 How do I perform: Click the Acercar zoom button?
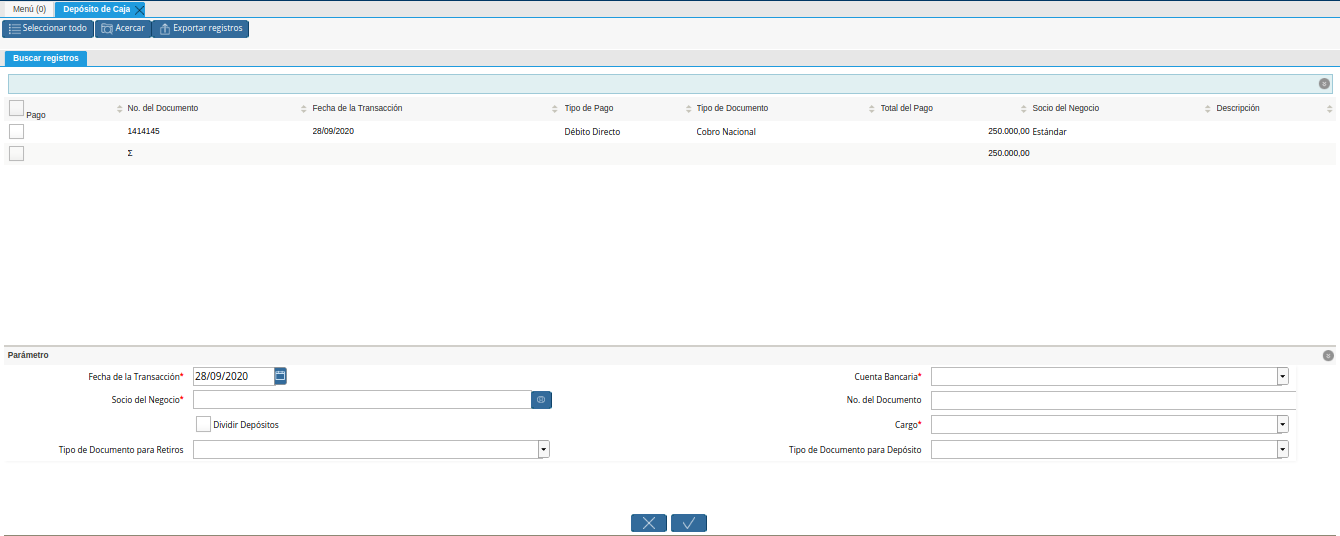click(x=123, y=28)
